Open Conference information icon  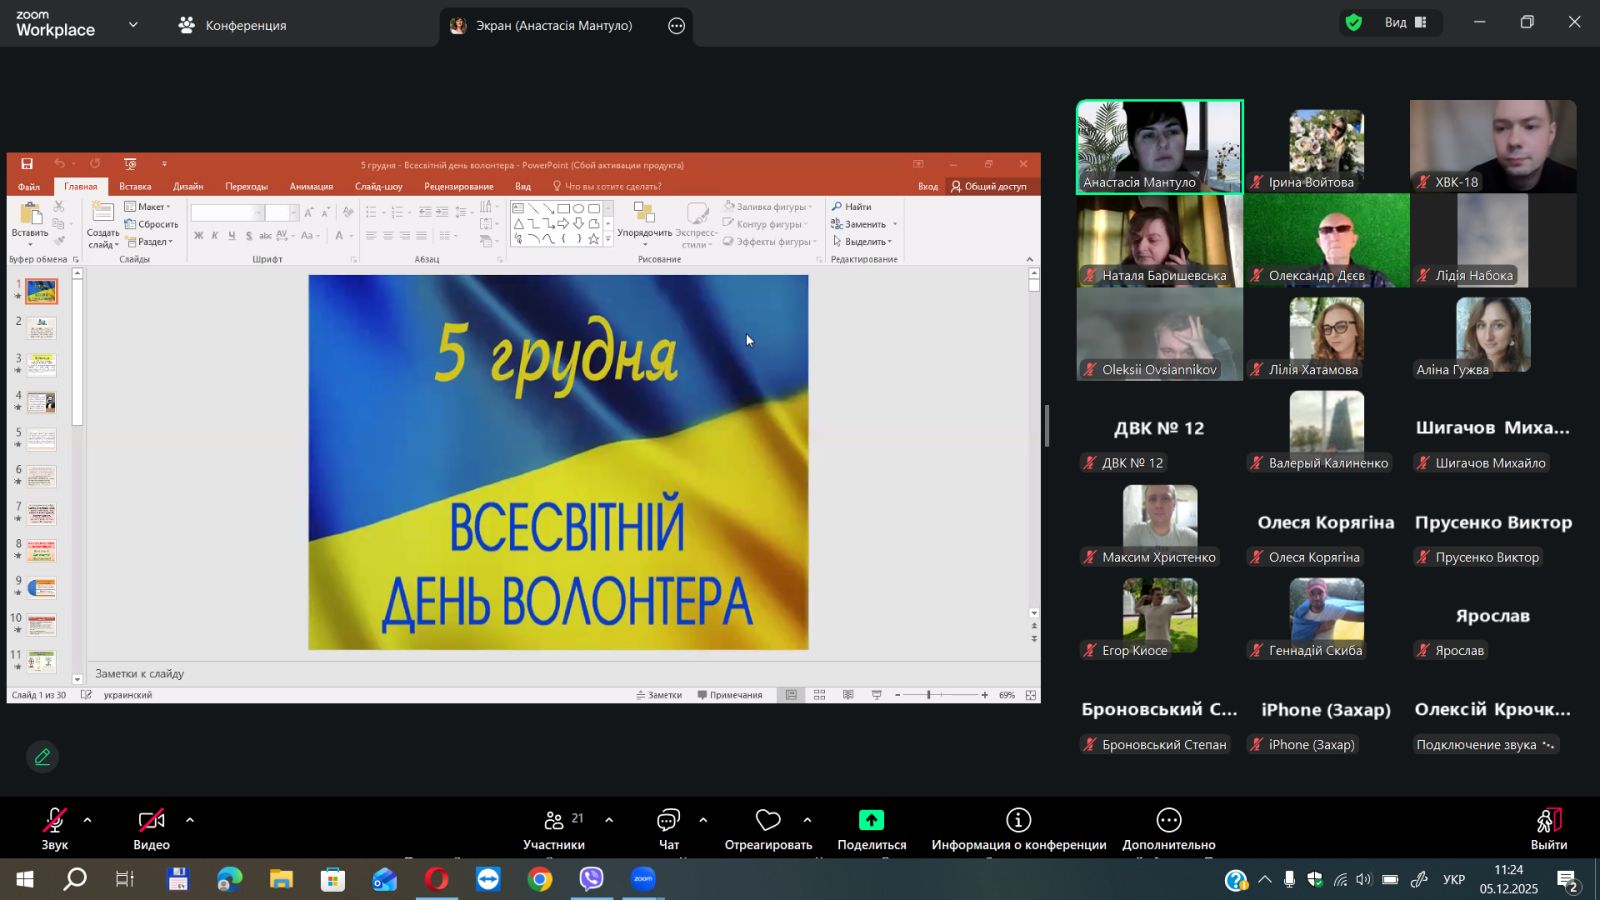pyautogui.click(x=1018, y=821)
